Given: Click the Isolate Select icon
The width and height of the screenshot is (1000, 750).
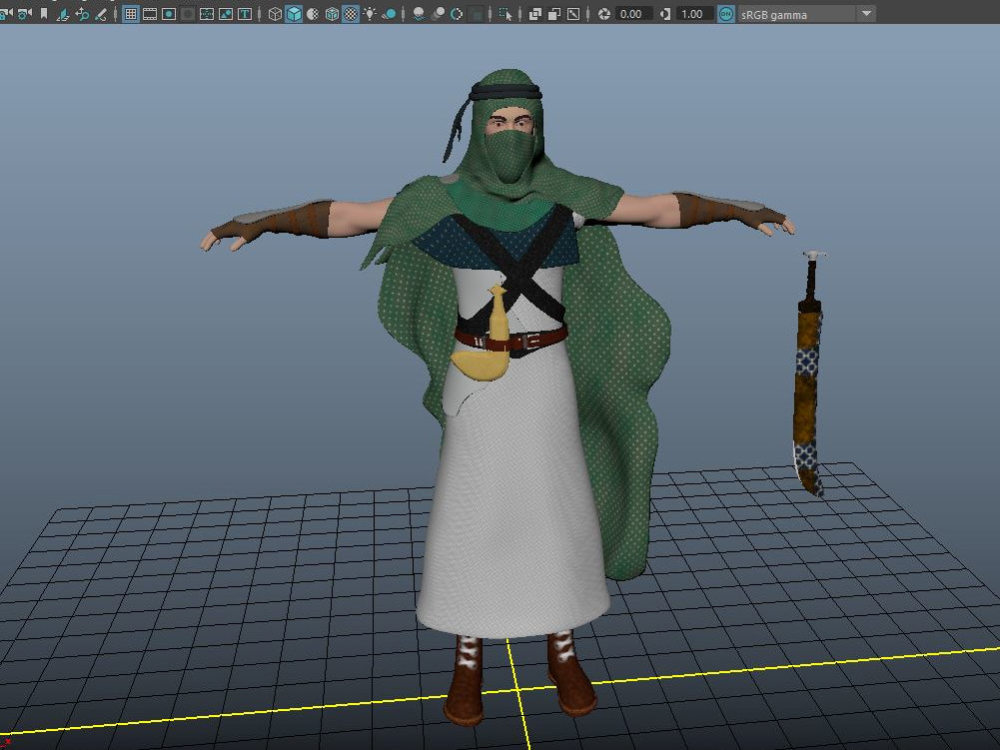Looking at the screenshot, I should 506,13.
